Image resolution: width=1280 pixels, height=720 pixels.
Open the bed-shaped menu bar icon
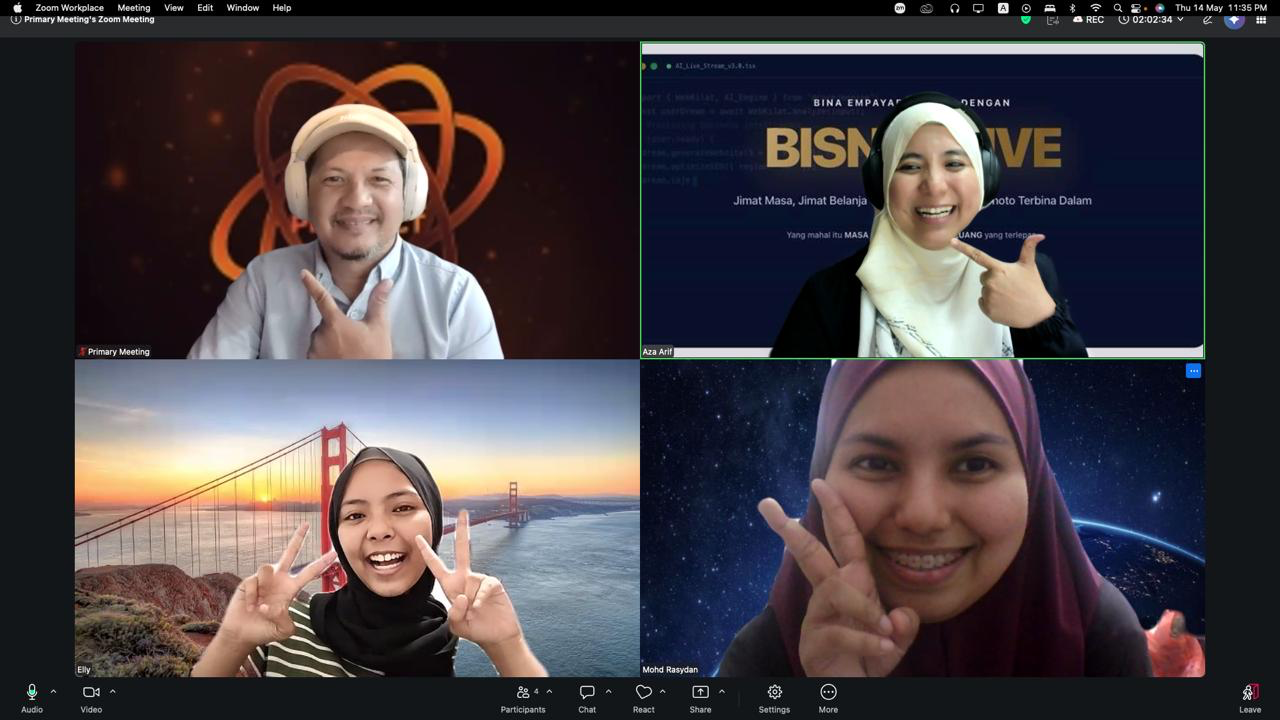click(x=1050, y=7)
